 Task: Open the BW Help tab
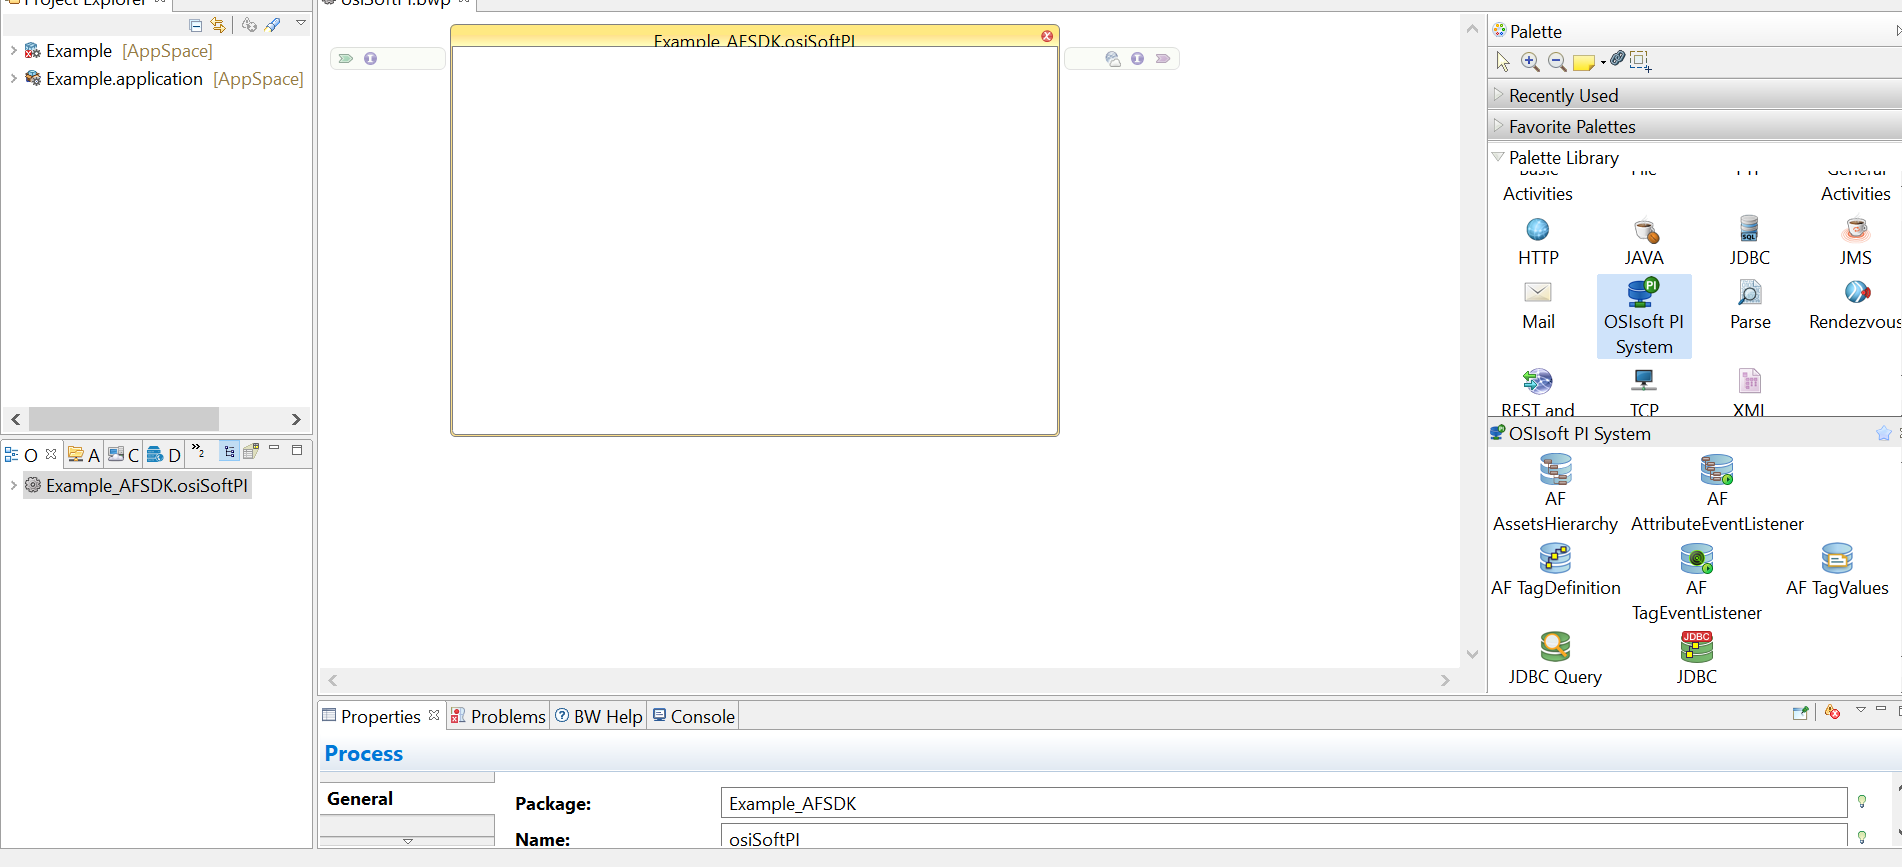point(599,716)
